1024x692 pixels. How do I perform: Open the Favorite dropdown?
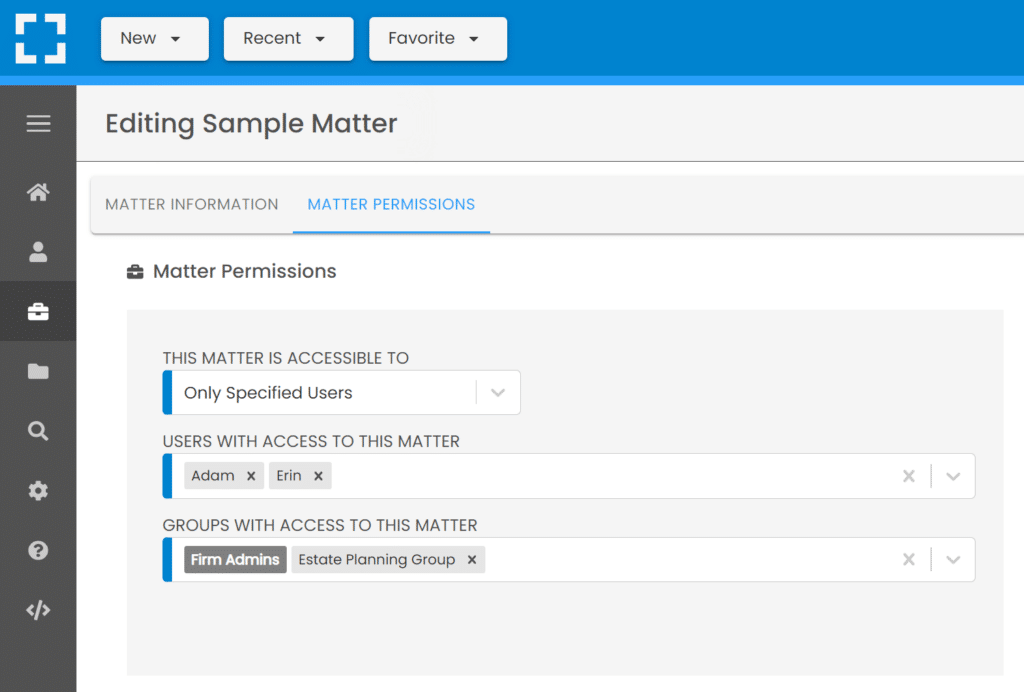(x=437, y=39)
